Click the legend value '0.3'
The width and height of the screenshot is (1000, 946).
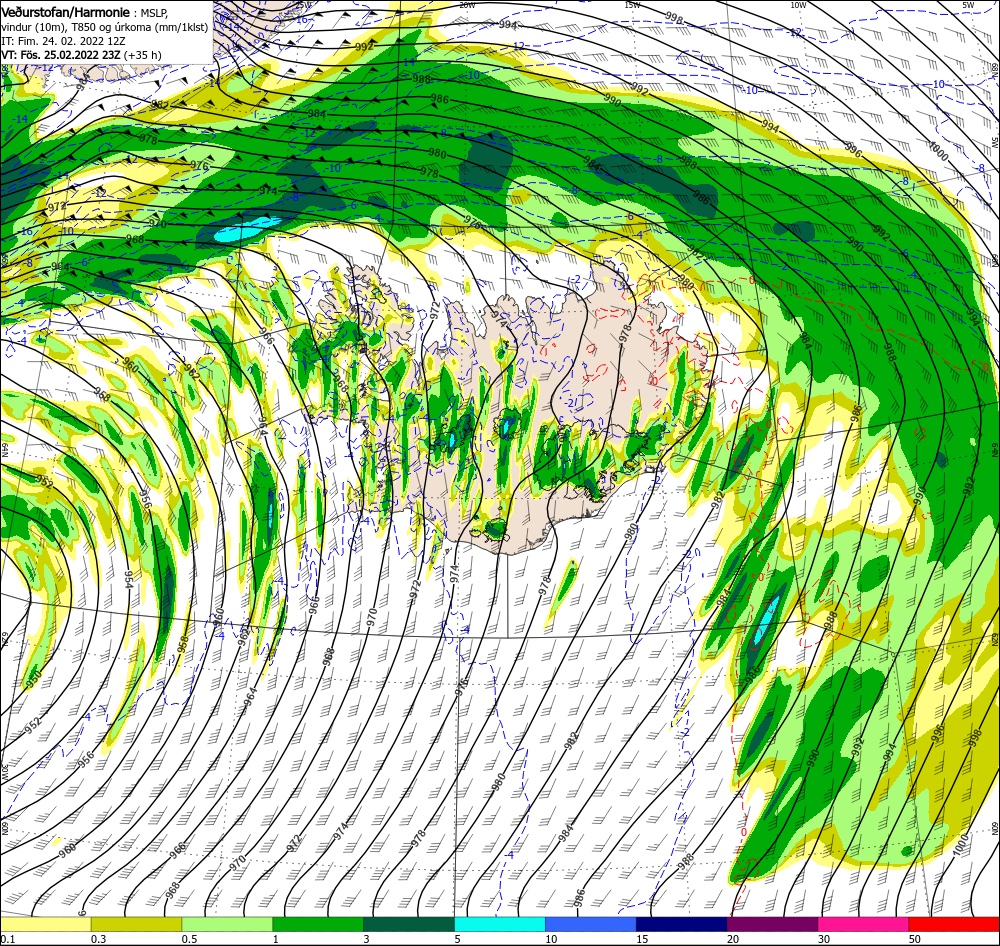tap(99, 939)
